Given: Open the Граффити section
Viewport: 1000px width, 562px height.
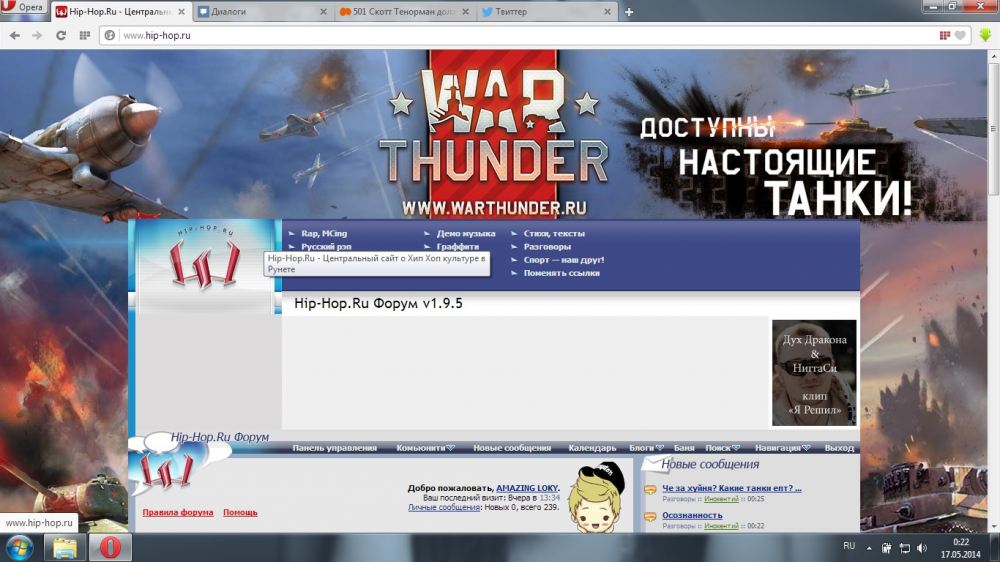Looking at the screenshot, I should pyautogui.click(x=457, y=246).
